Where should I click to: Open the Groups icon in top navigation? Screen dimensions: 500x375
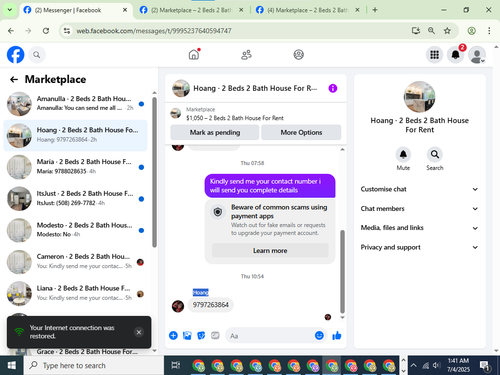[298, 55]
